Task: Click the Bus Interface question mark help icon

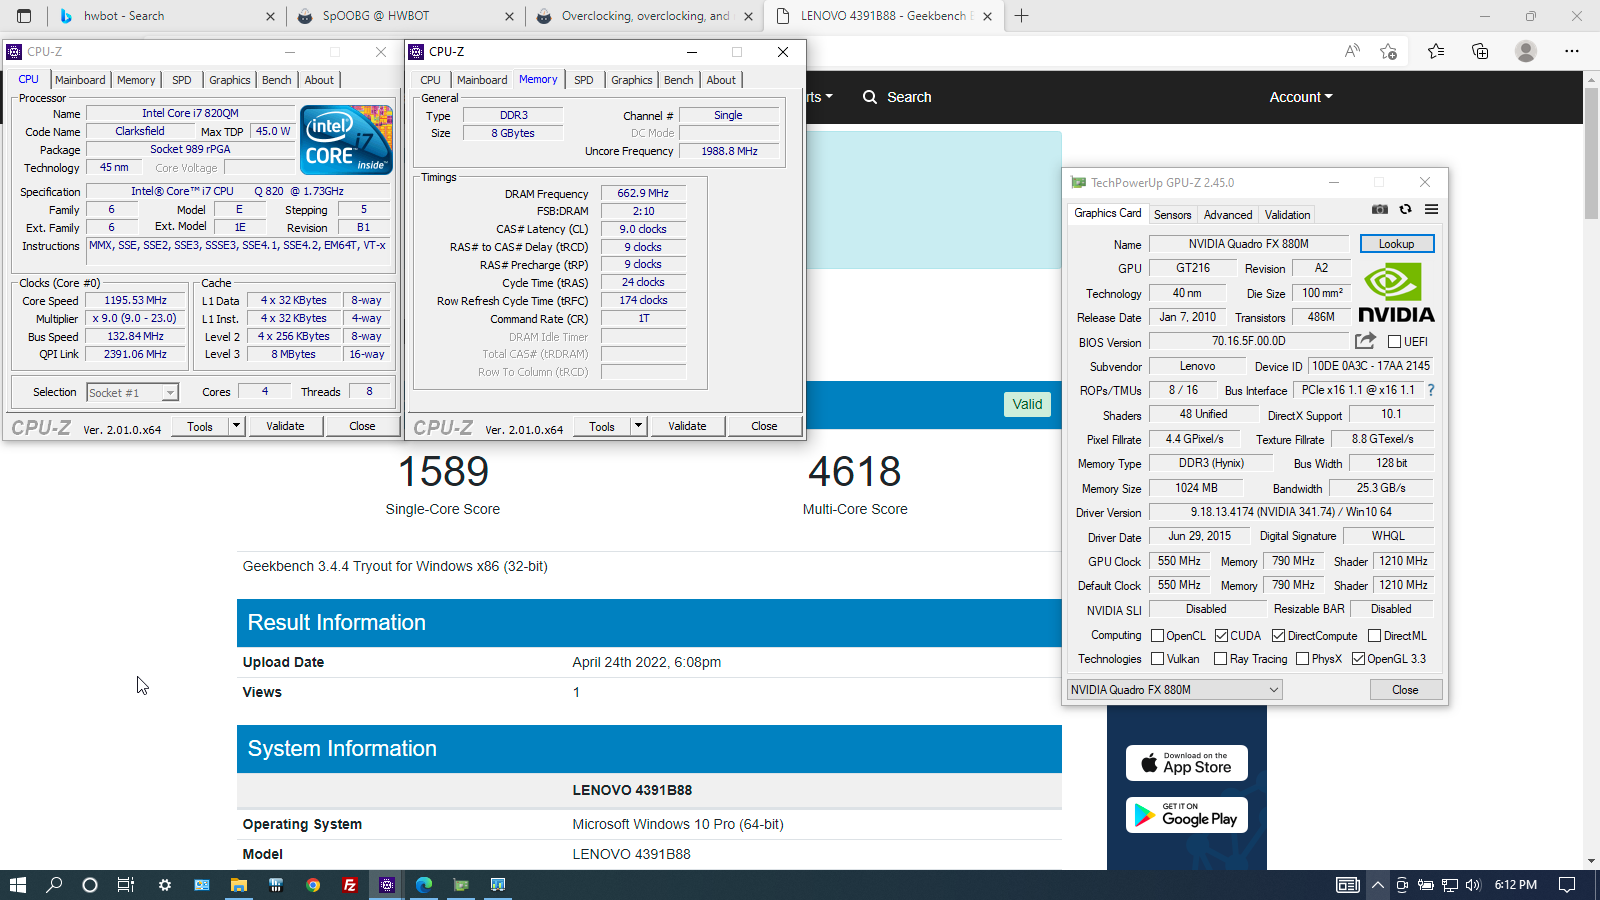Action: (x=1431, y=390)
